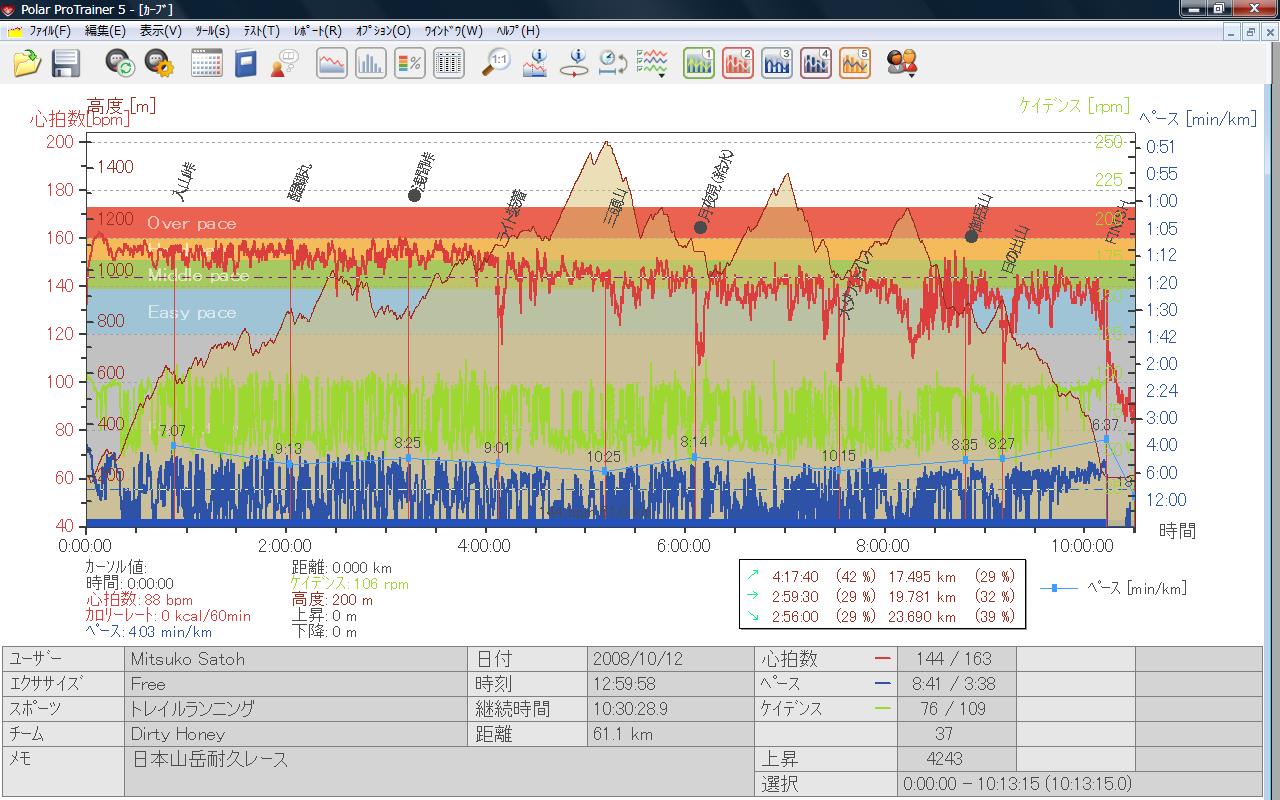Reset zoom to 1:1 magnifier icon

point(496,64)
